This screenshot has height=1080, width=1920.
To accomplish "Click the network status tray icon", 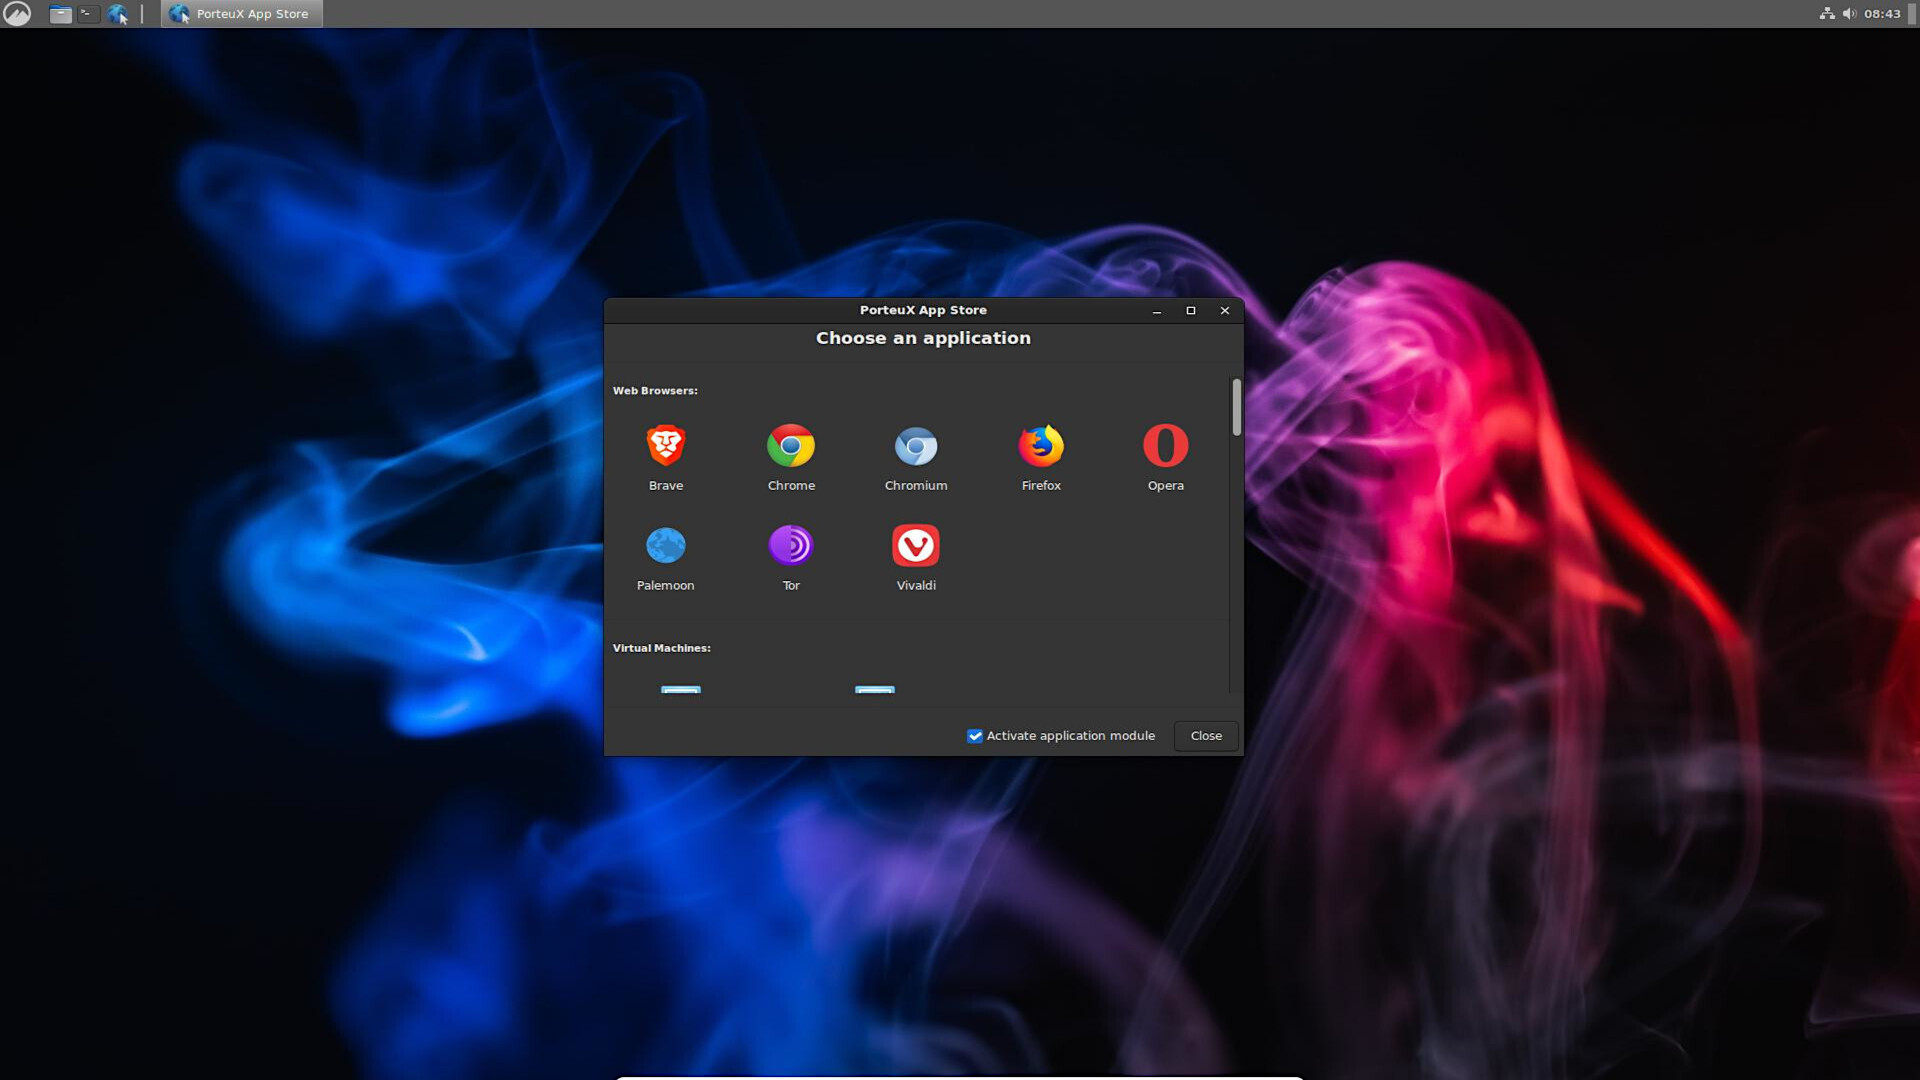I will click(x=1827, y=13).
